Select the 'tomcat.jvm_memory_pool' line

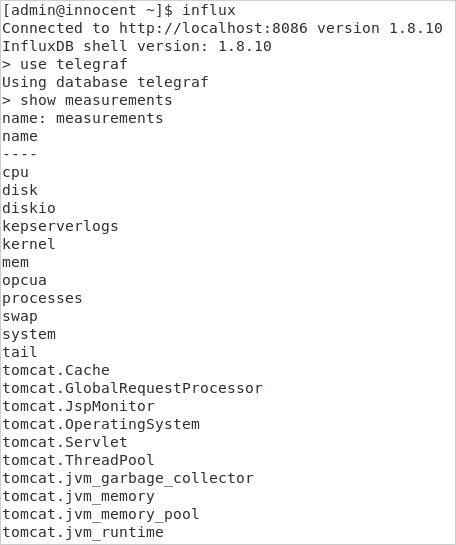(x=101, y=514)
